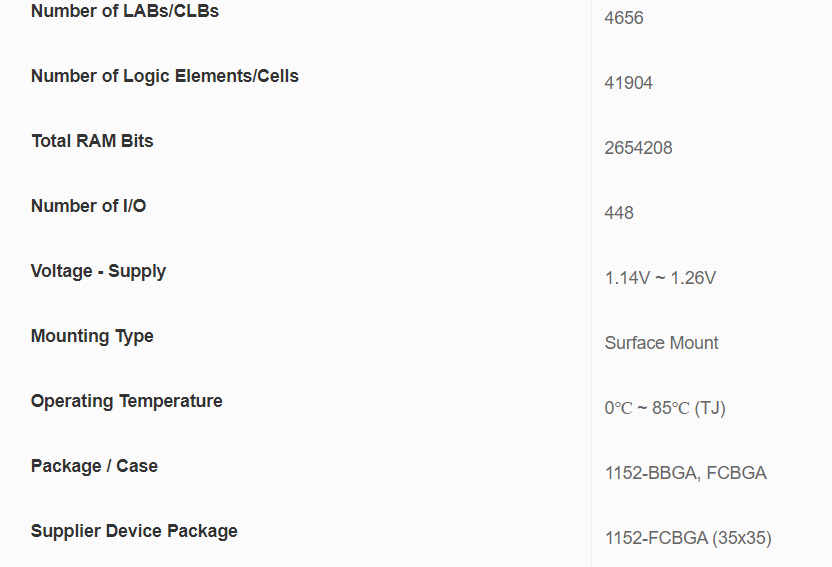Viewport: 832px width, 567px height.
Task: Select the 1152-BBGA, FCBGA package value
Action: click(685, 473)
